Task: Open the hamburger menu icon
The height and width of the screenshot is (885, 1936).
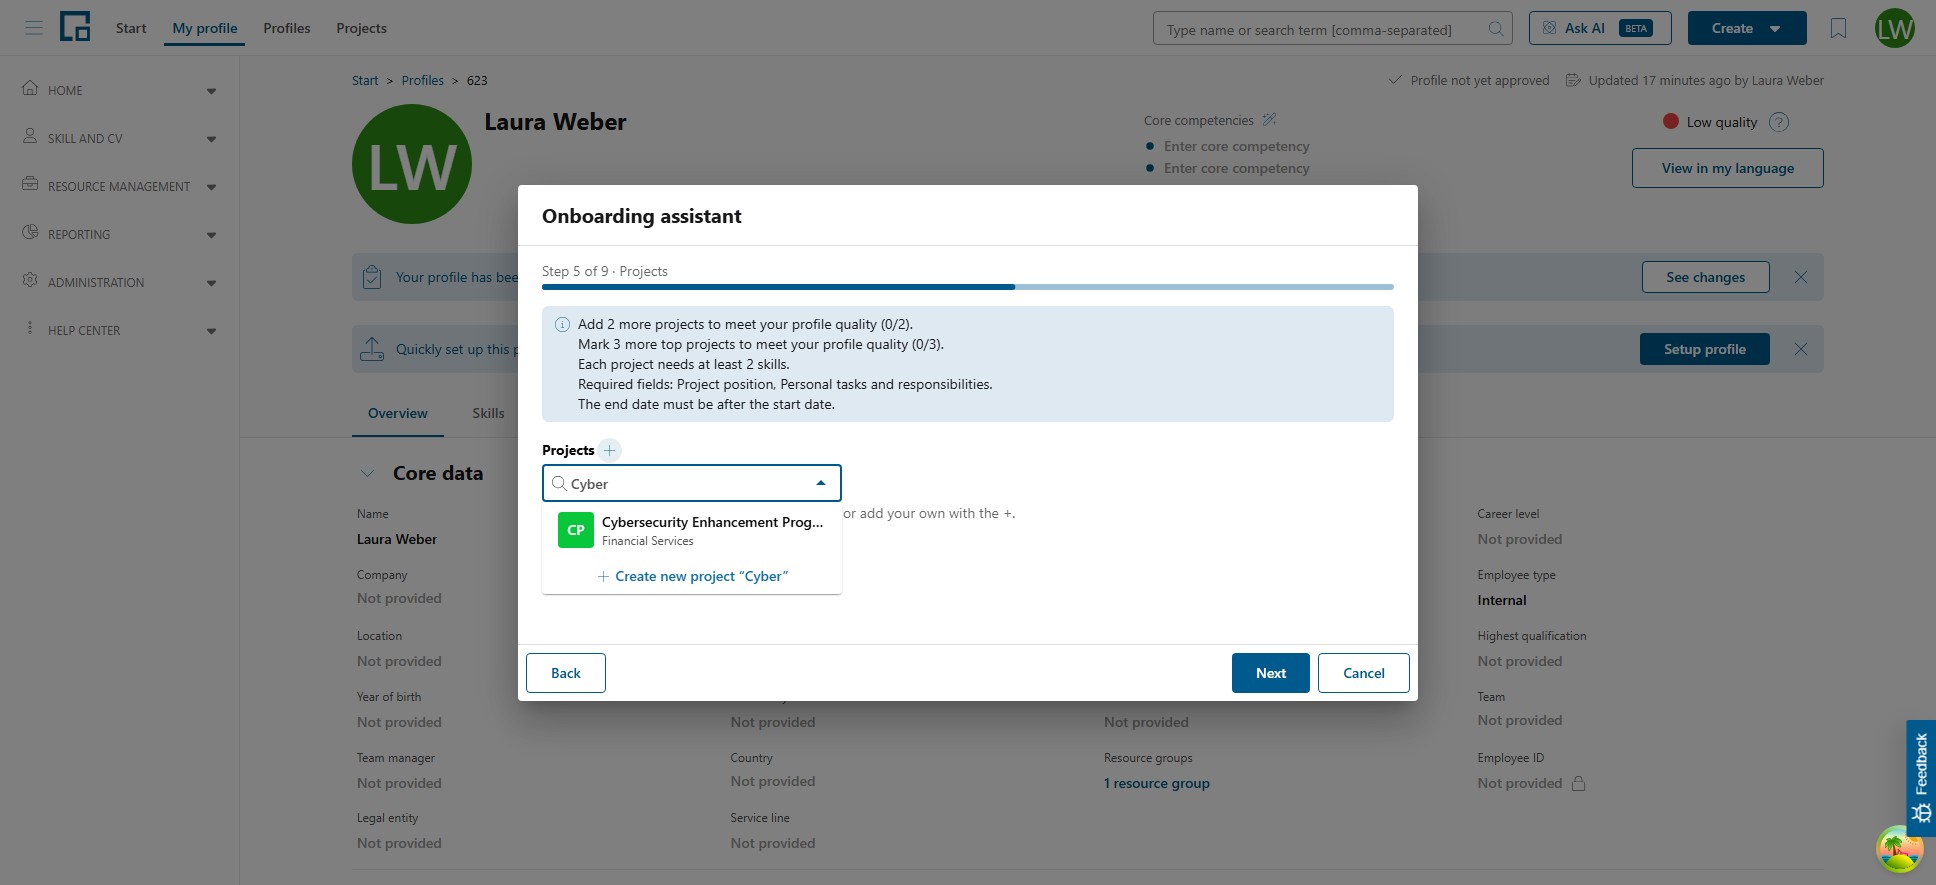Action: coord(34,28)
